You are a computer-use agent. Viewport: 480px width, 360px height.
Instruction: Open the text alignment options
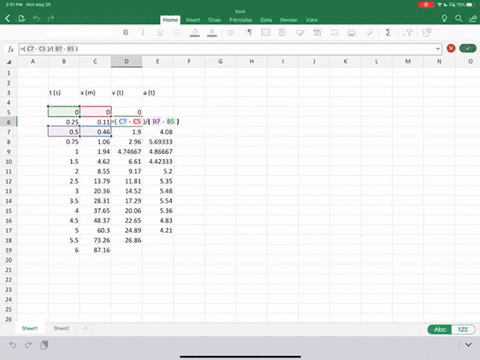point(231,33)
